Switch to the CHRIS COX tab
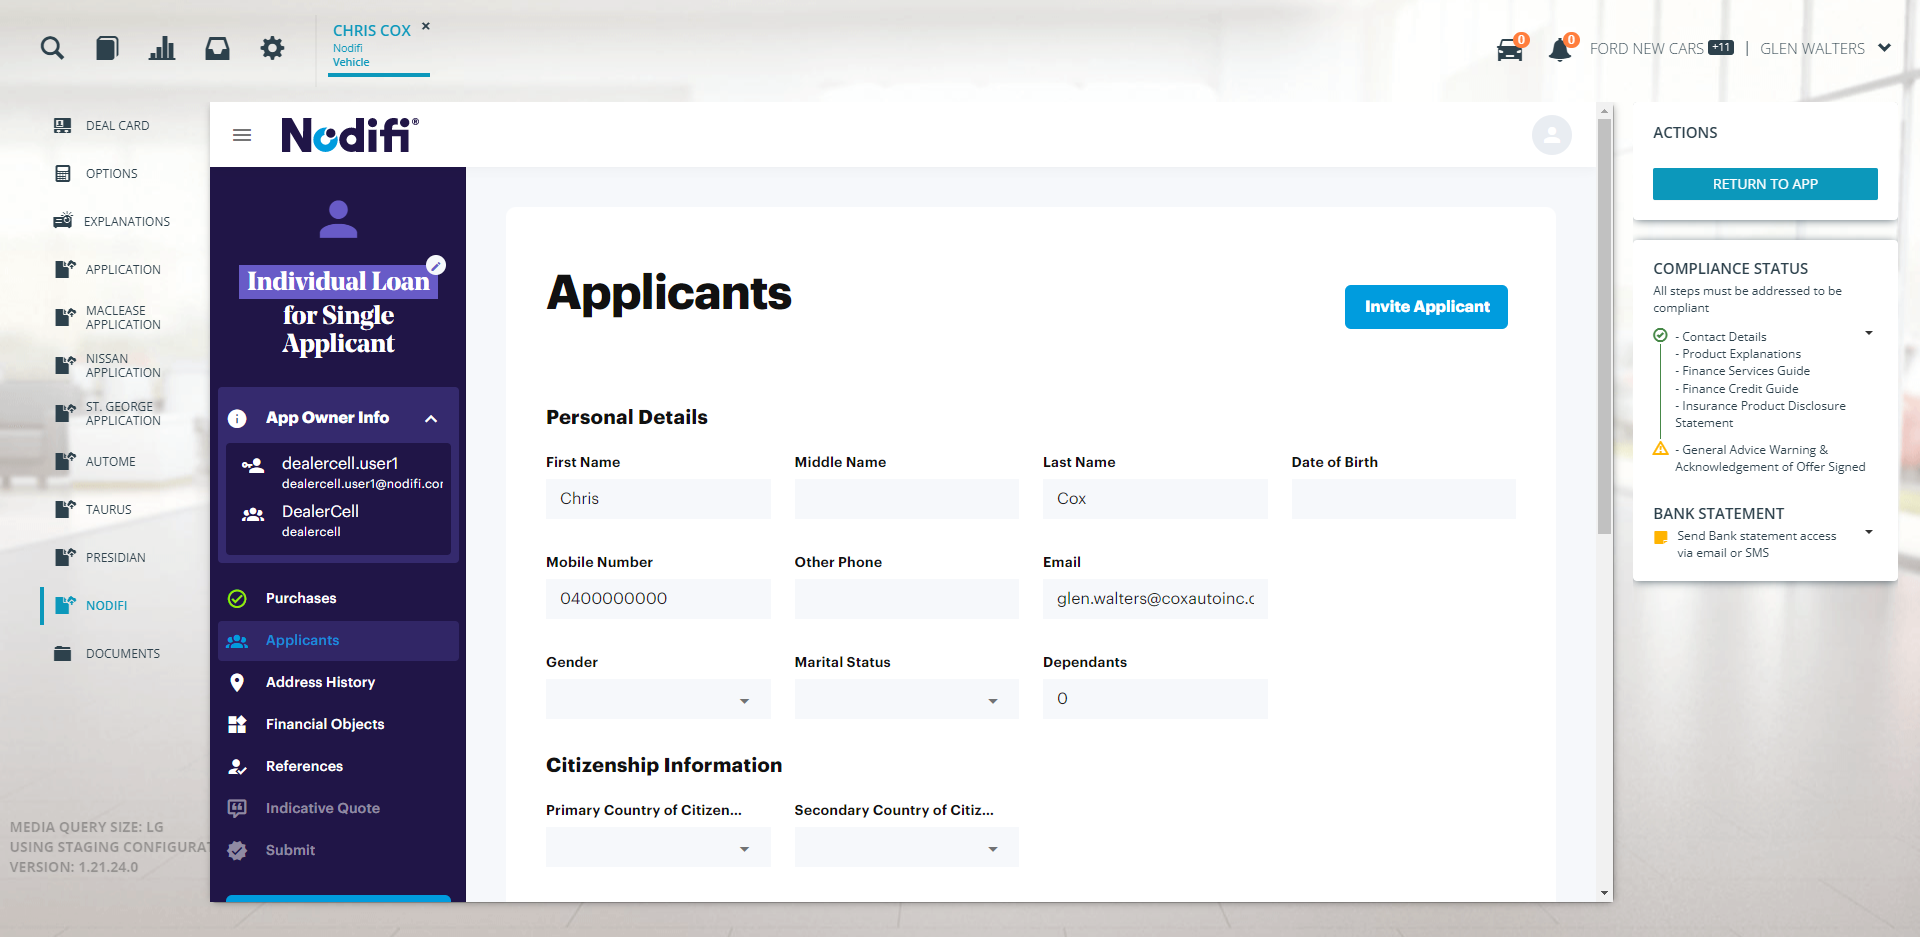Viewport: 1920px width, 937px height. point(372,31)
